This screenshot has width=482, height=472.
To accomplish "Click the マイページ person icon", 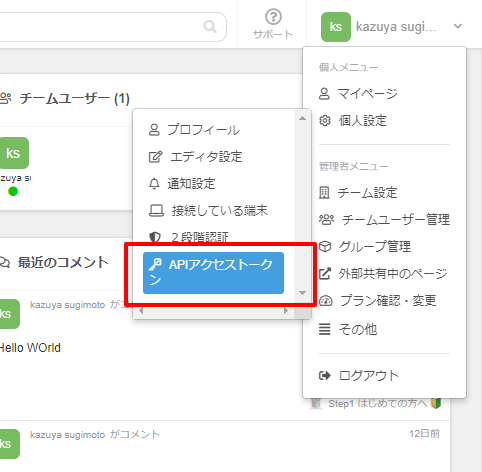I will click(x=324, y=94).
